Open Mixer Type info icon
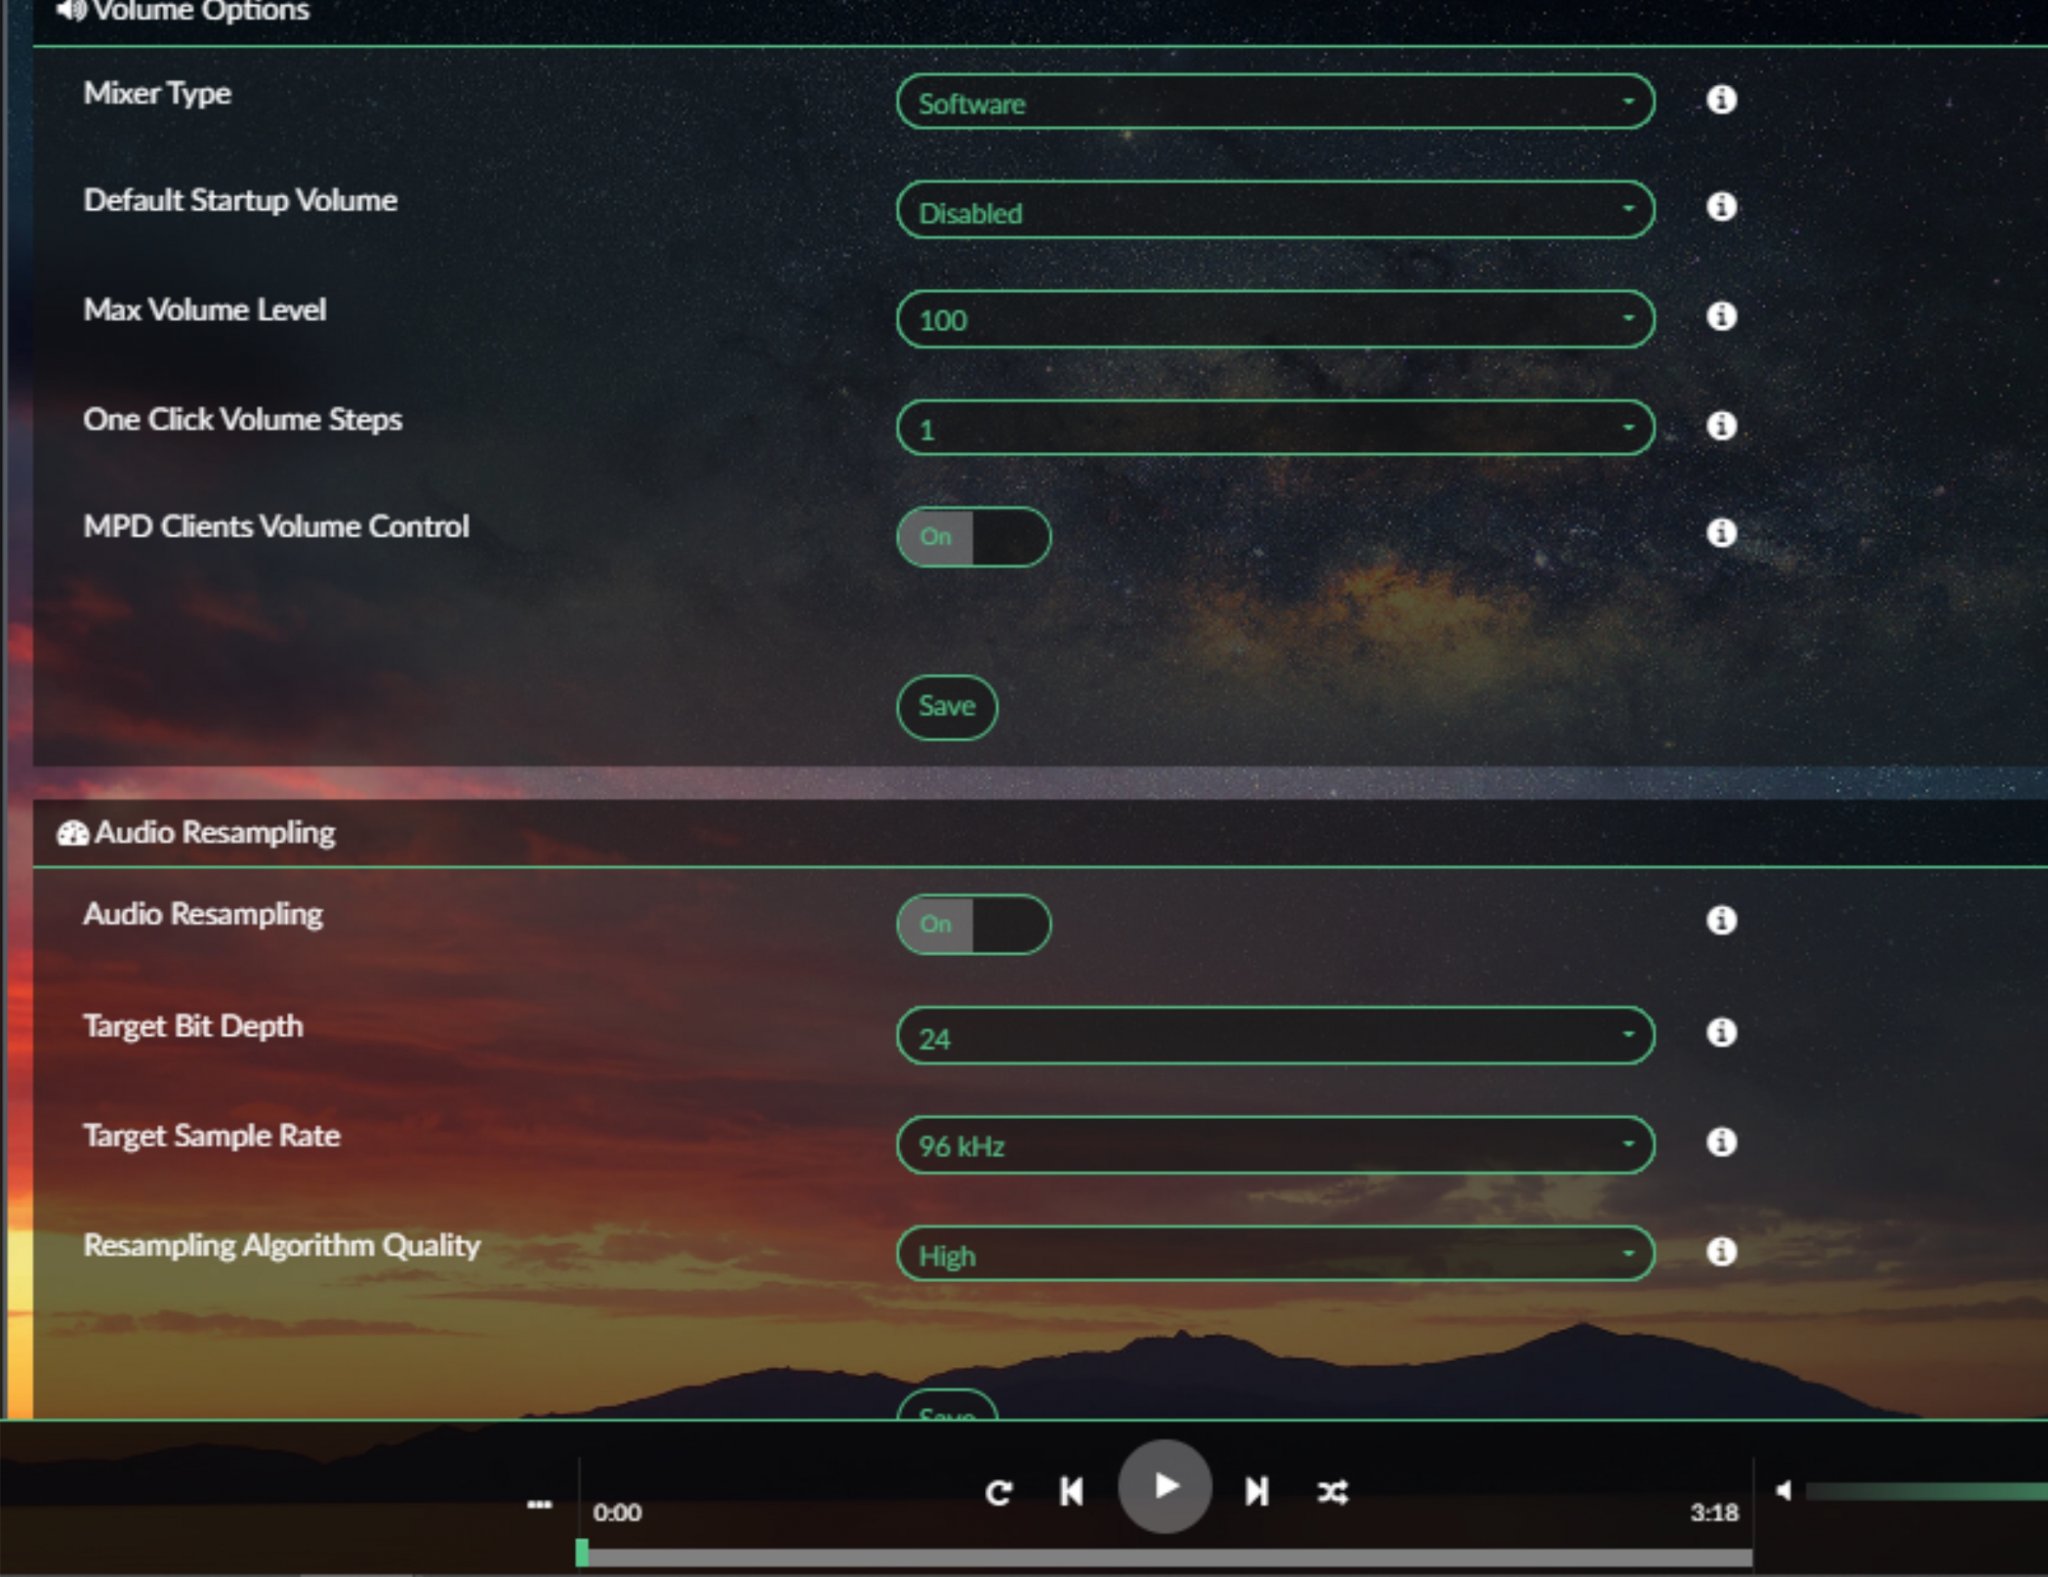The image size is (2048, 1577). [1721, 100]
